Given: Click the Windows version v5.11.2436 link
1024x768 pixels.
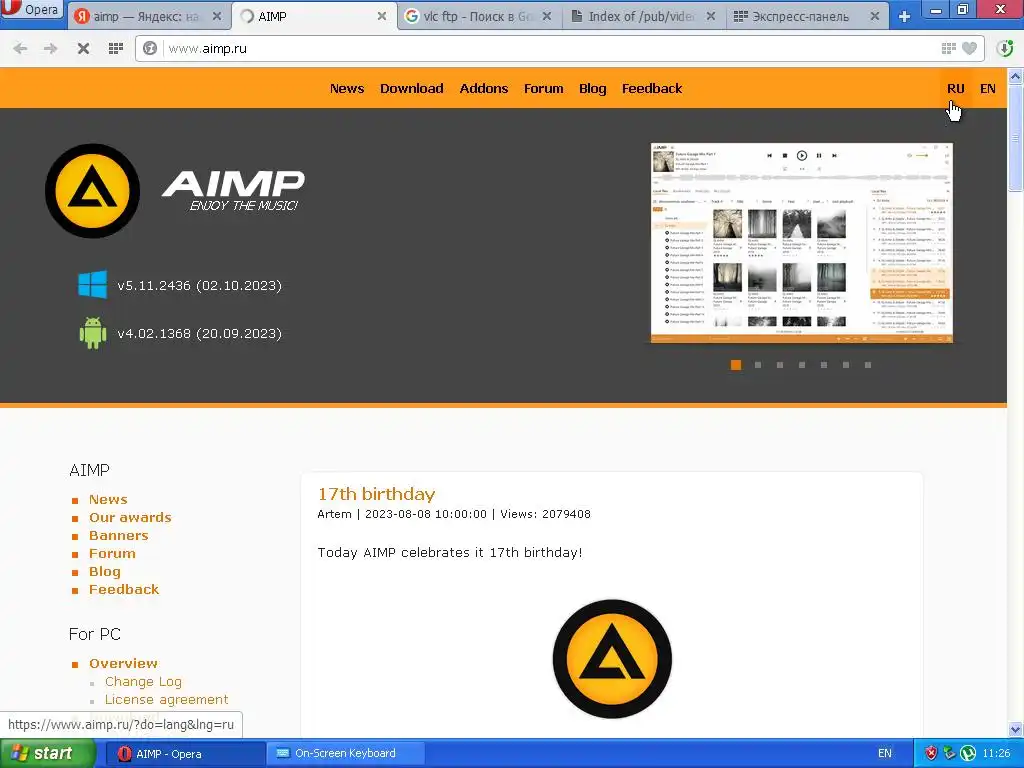Looking at the screenshot, I should pyautogui.click(x=199, y=285).
